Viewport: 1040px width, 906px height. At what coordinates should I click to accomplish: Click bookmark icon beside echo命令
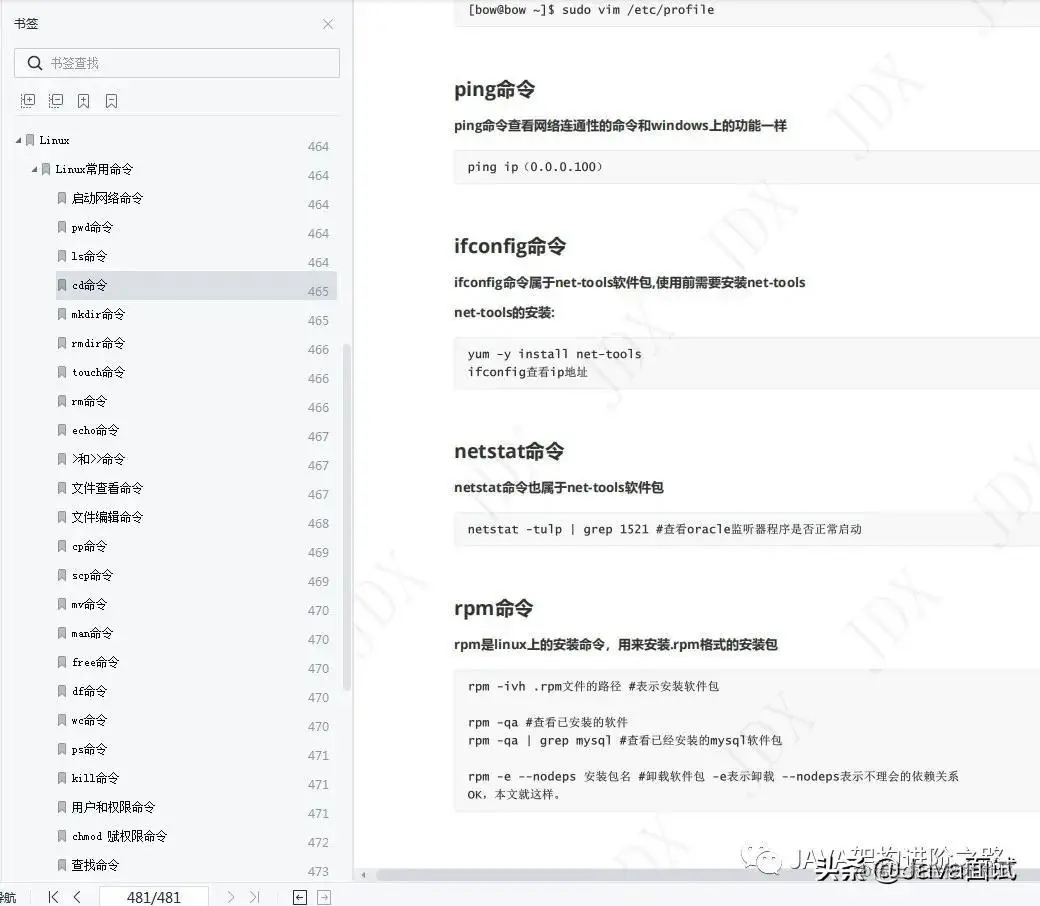[x=62, y=430]
